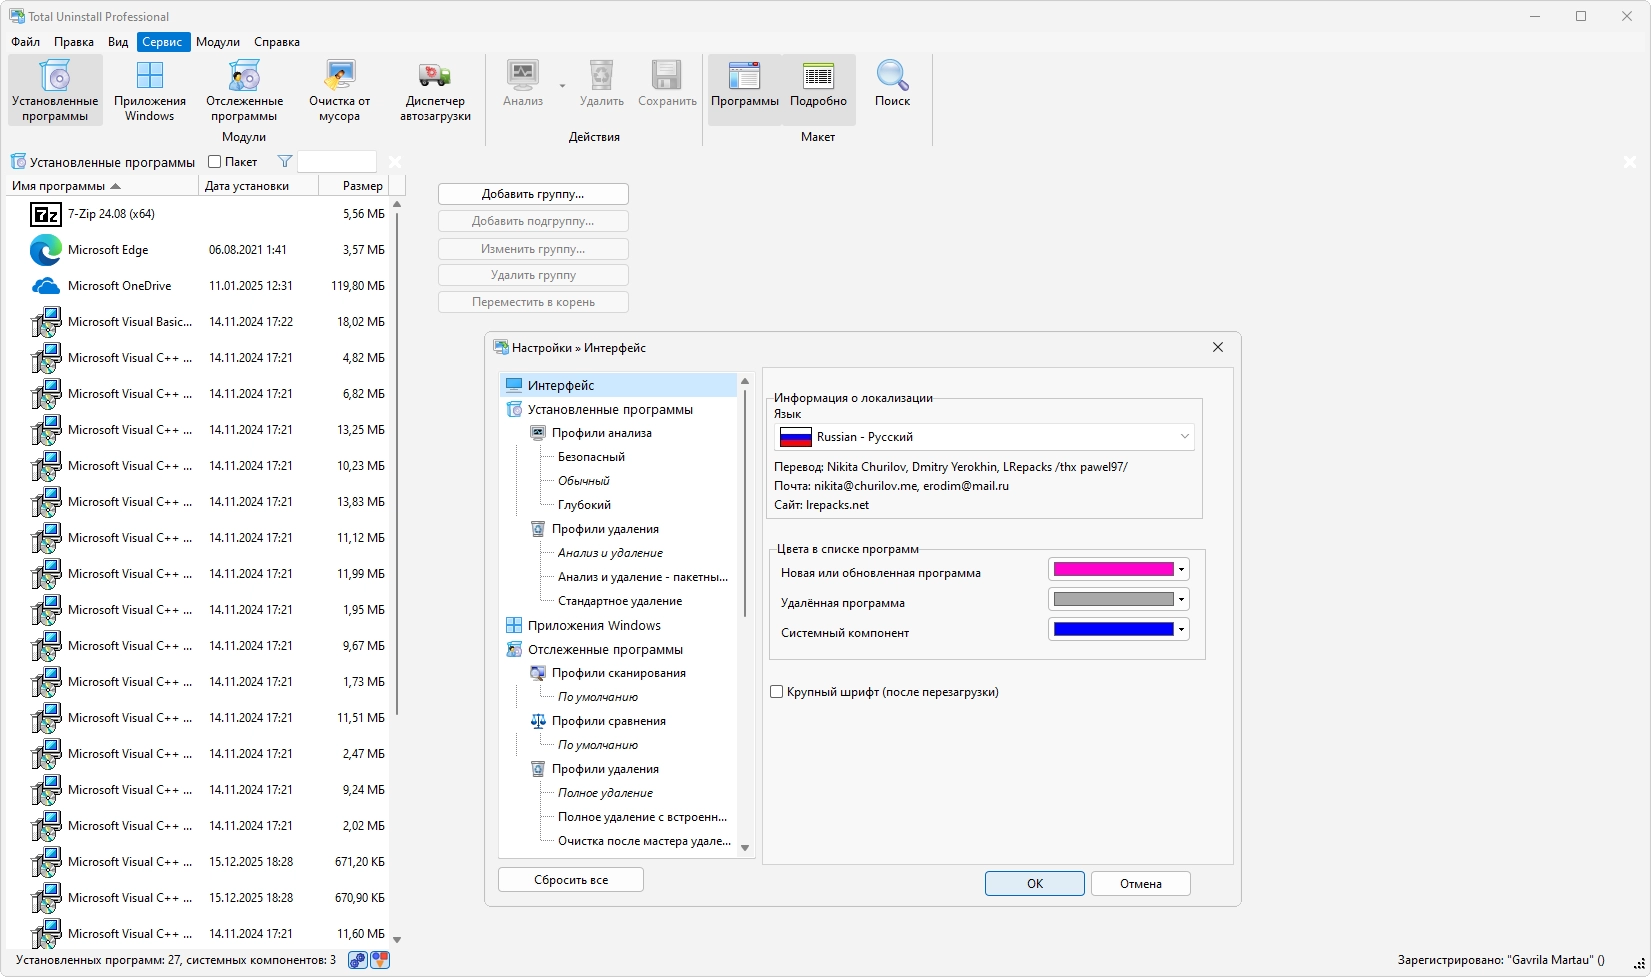Viewport: 1651px width, 977px height.
Task: Open the Отслеженные программы module in the toolbar
Action: point(244,90)
